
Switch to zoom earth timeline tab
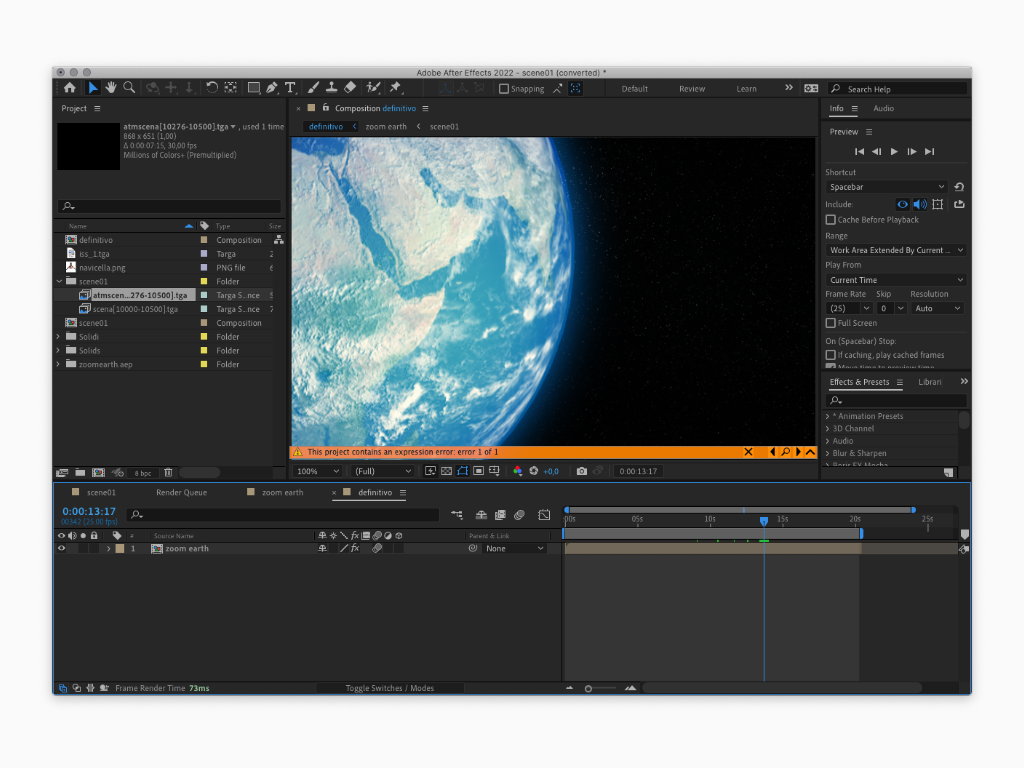282,492
